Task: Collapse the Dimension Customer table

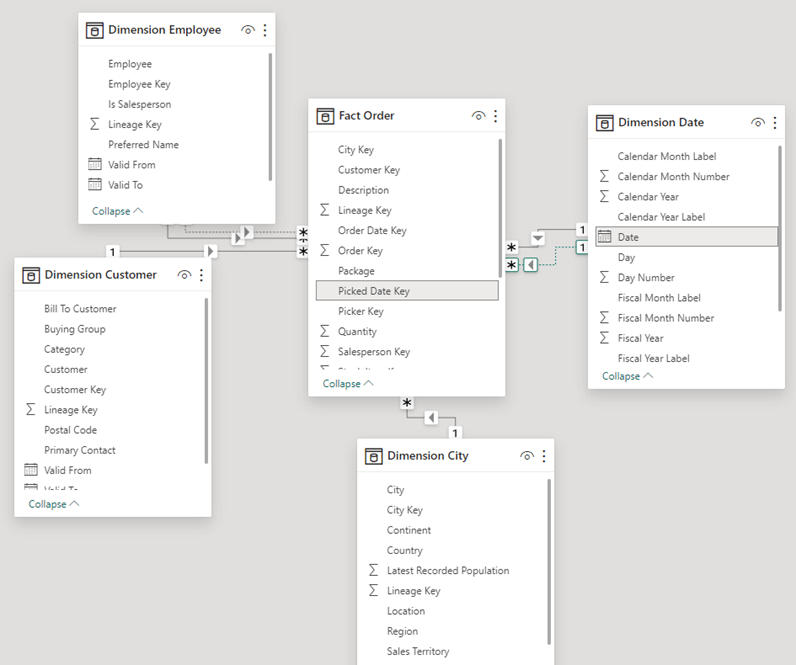Action: pos(53,504)
